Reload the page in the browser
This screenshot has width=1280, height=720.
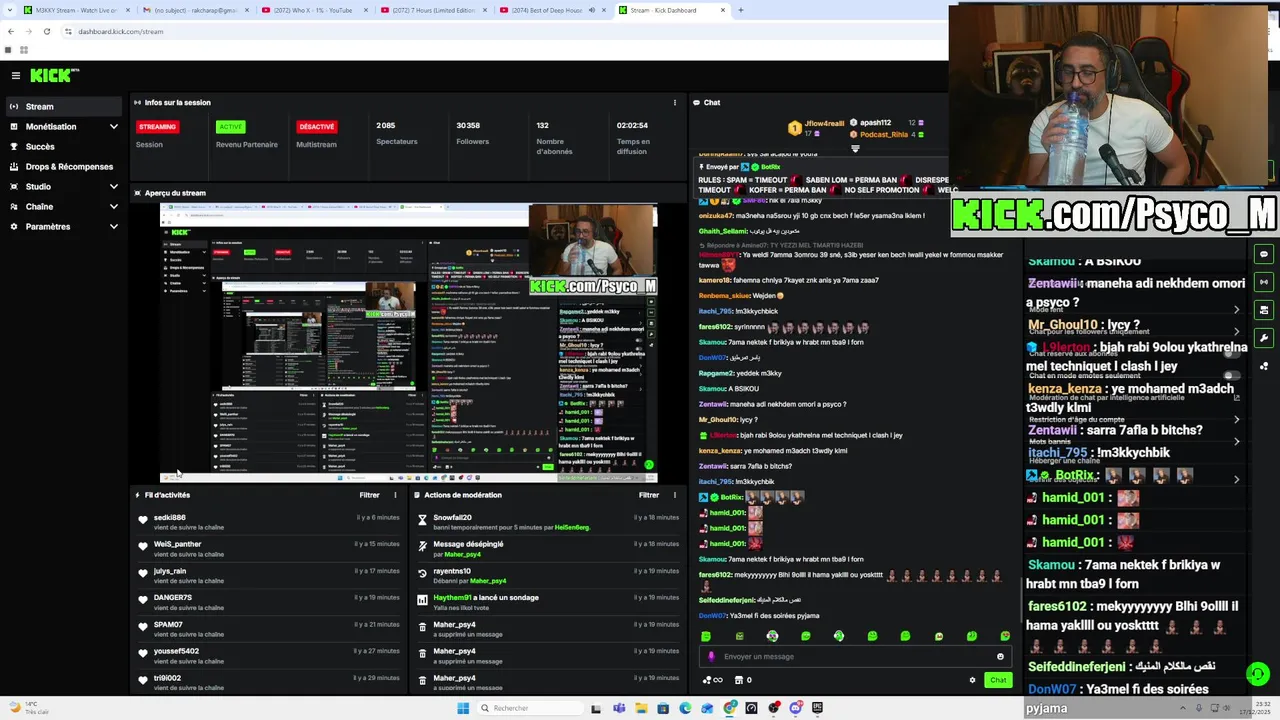[46, 31]
